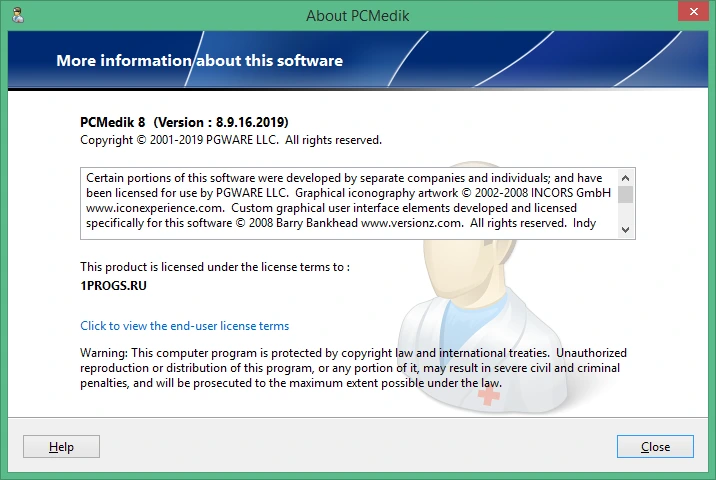716x480 pixels.
Task: Click the 'This product is licensed' label
Action: [215, 267]
